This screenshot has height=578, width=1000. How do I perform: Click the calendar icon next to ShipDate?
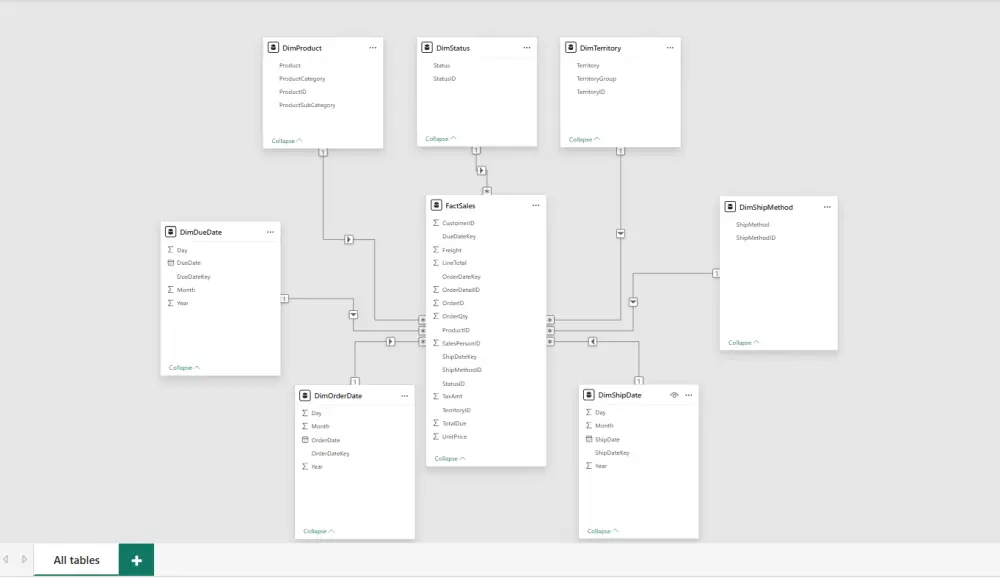point(588,438)
